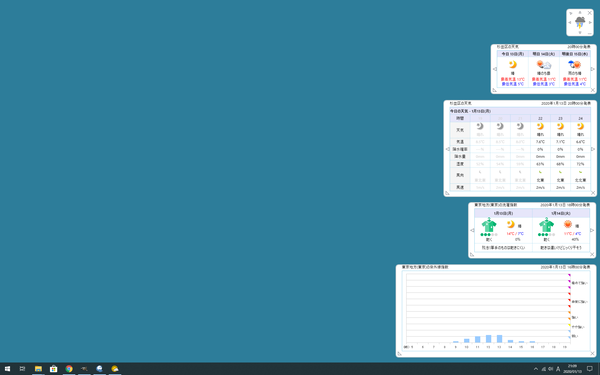The height and width of the screenshot is (375, 600).
Task: Select the 今日 column header in the three-day forecast
Action: click(x=513, y=54)
